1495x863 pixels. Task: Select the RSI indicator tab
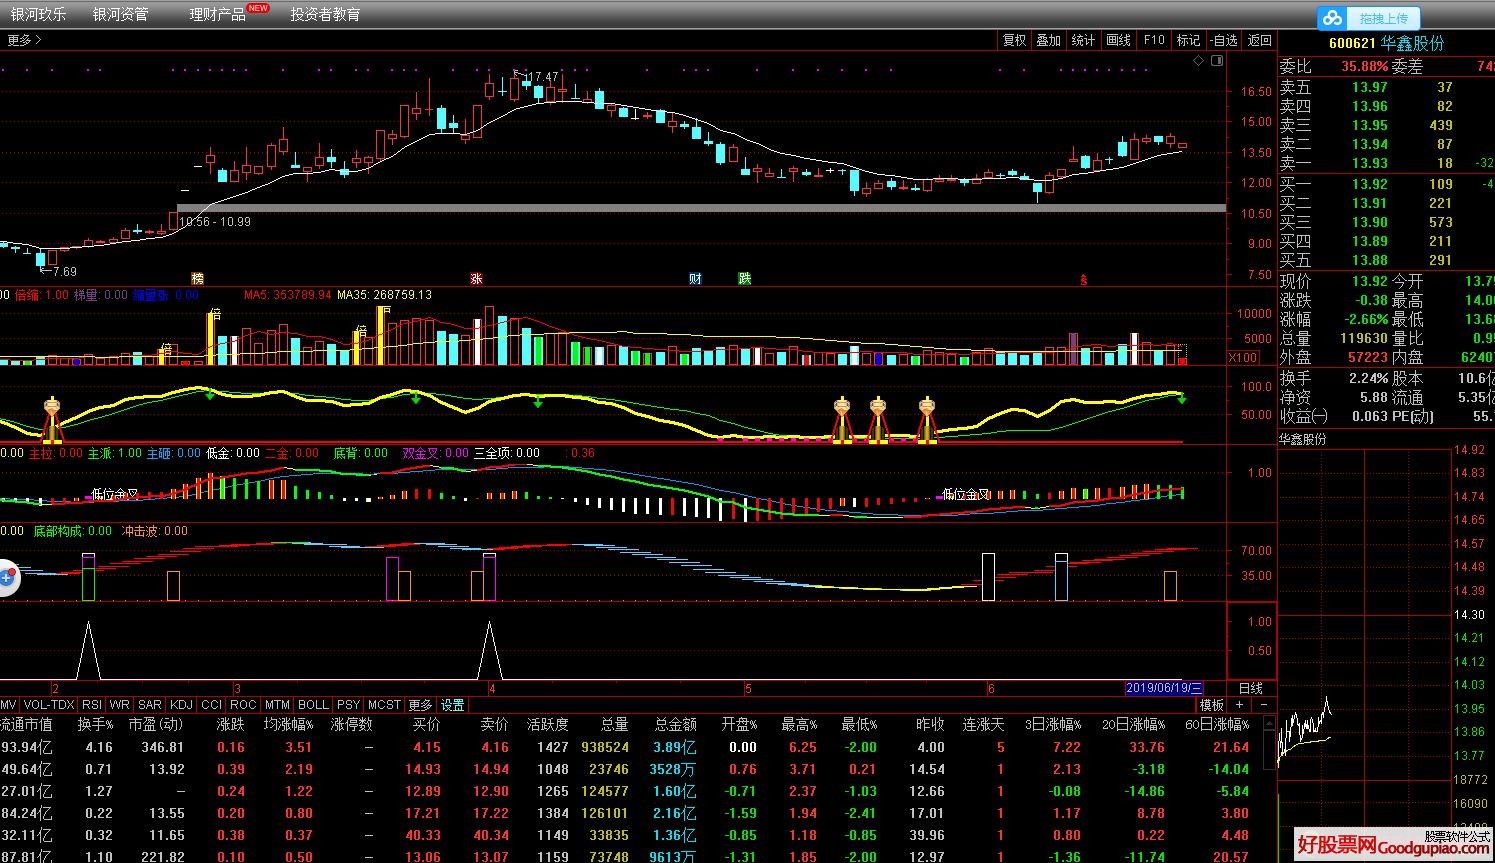pyautogui.click(x=92, y=705)
